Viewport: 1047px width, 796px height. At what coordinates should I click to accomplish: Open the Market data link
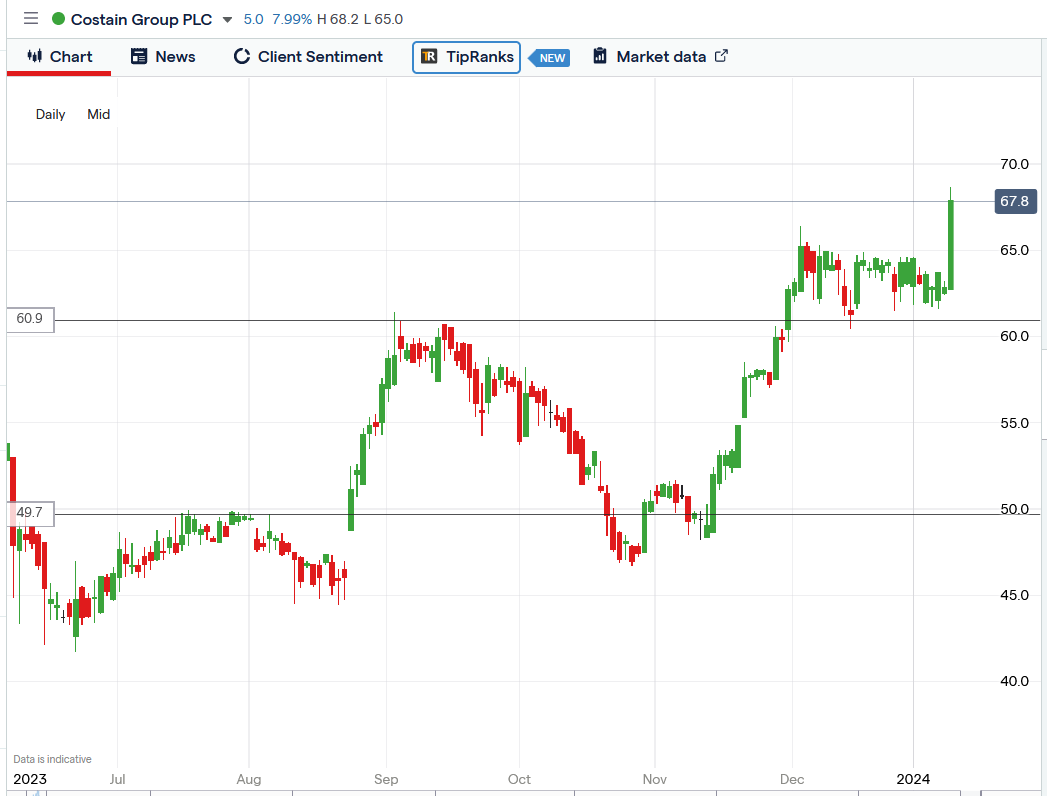click(x=660, y=57)
